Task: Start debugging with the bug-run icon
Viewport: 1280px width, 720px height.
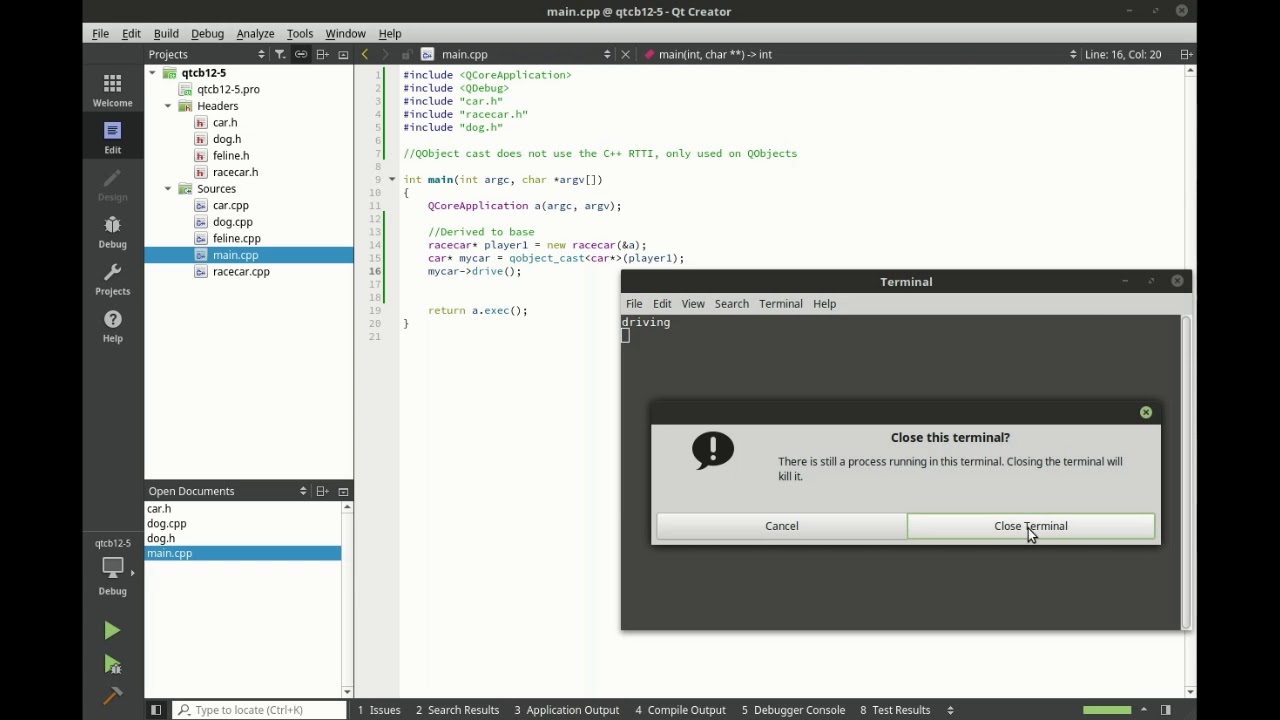Action: click(x=112, y=664)
